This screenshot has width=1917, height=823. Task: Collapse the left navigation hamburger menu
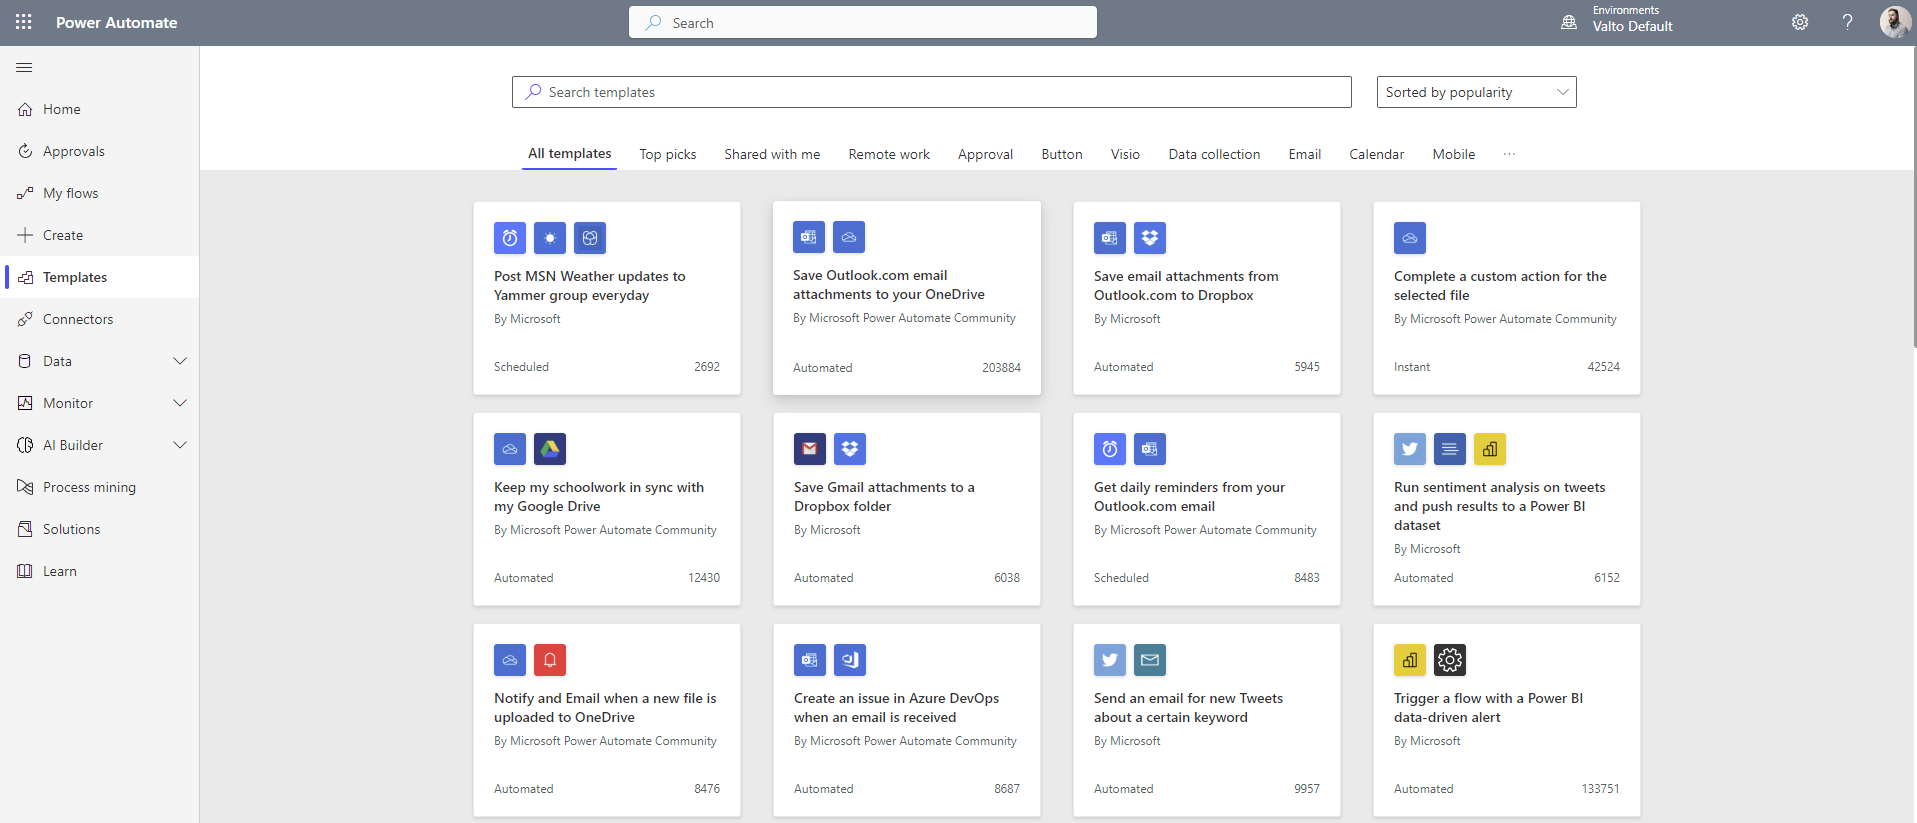tap(24, 67)
